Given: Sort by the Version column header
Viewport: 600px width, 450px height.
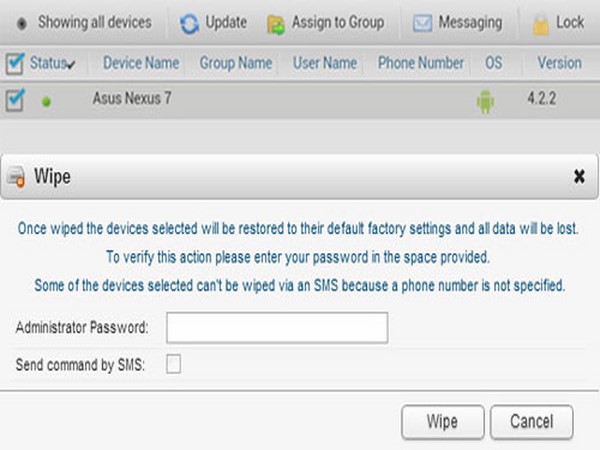Looking at the screenshot, I should (559, 63).
